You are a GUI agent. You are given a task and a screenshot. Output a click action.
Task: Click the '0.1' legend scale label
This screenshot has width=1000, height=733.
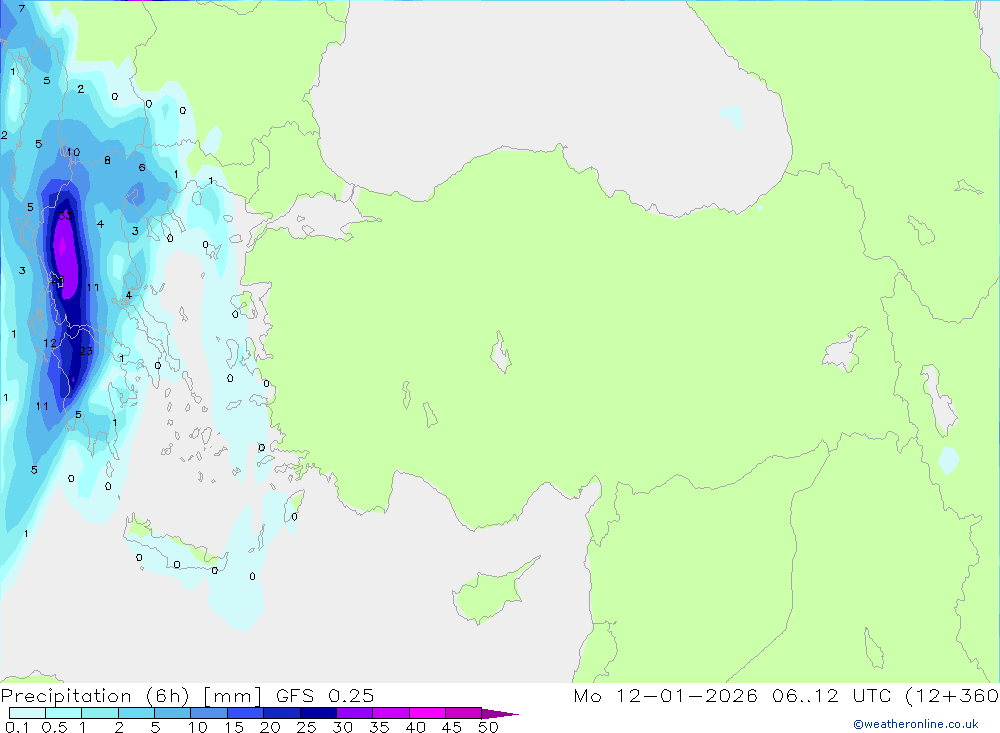(17, 727)
